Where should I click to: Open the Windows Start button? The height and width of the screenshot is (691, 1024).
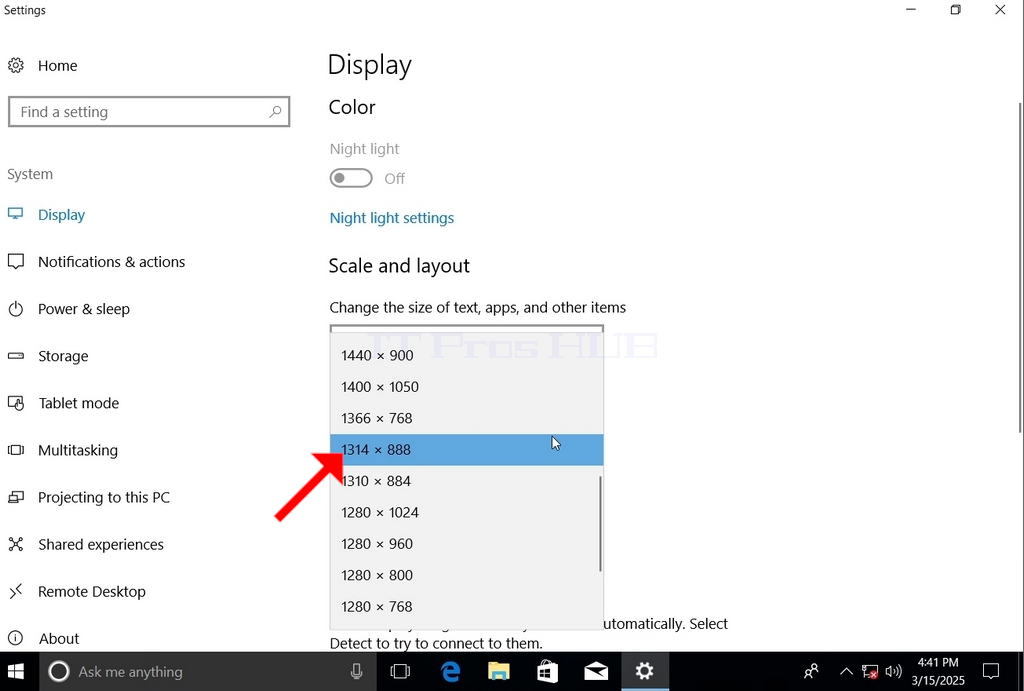16,671
